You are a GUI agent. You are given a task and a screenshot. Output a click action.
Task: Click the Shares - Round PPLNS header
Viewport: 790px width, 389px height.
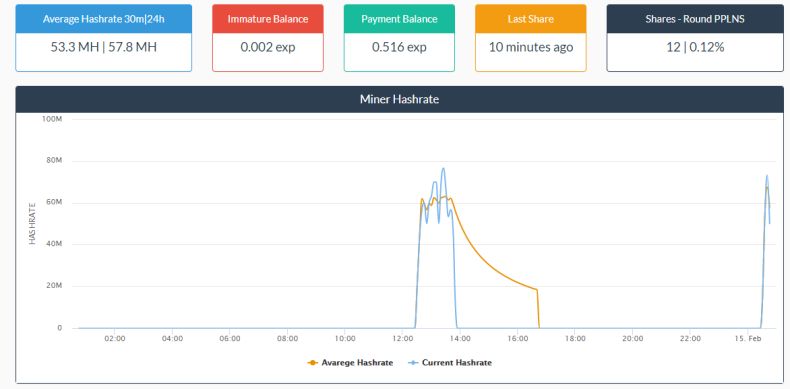pos(695,19)
